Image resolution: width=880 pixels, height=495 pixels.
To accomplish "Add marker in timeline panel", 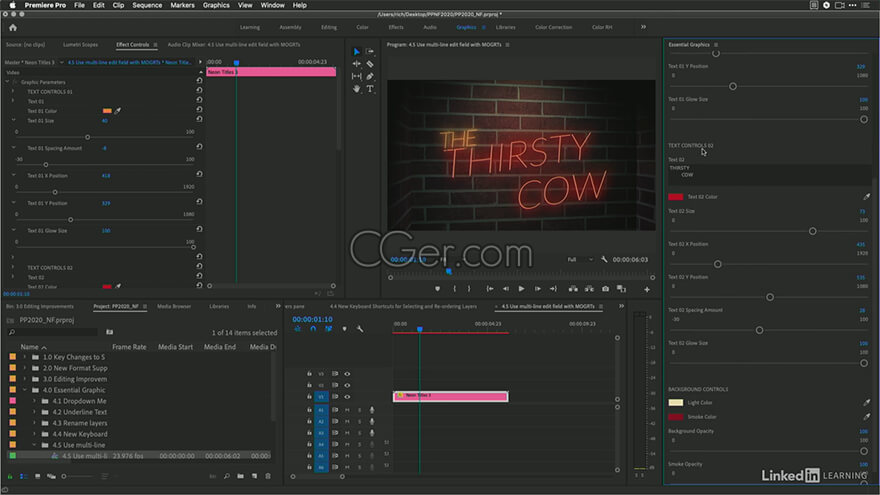I will pos(344,329).
